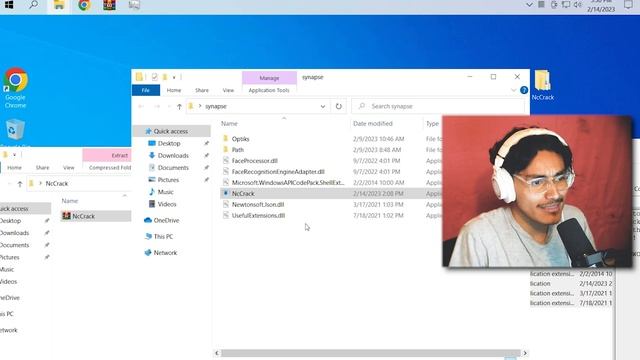
Task: Select Music in synapse sidebar
Action: click(165, 192)
